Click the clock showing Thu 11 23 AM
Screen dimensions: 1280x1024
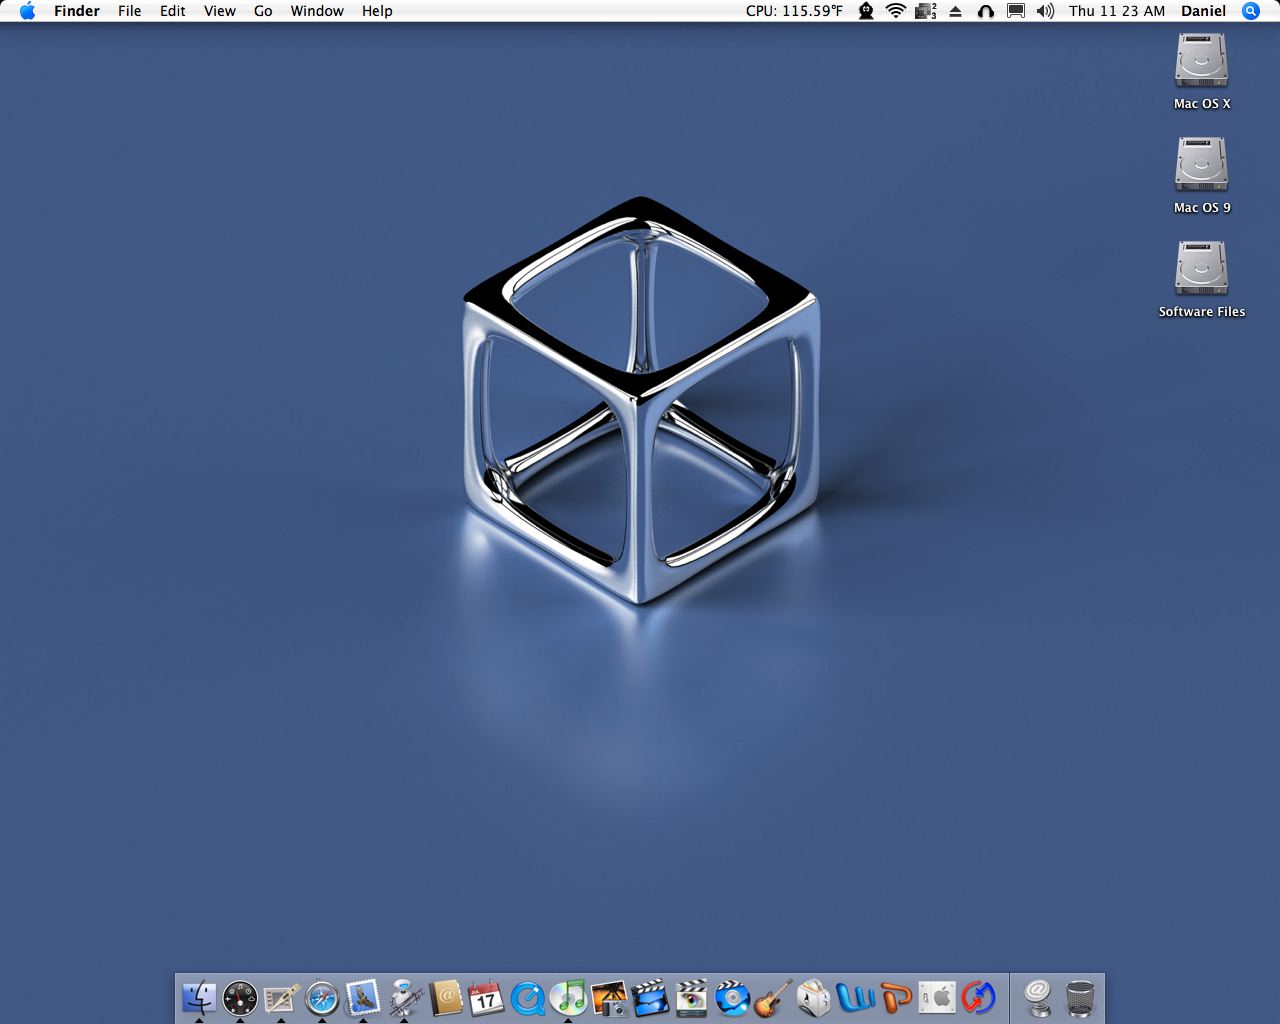click(1117, 11)
